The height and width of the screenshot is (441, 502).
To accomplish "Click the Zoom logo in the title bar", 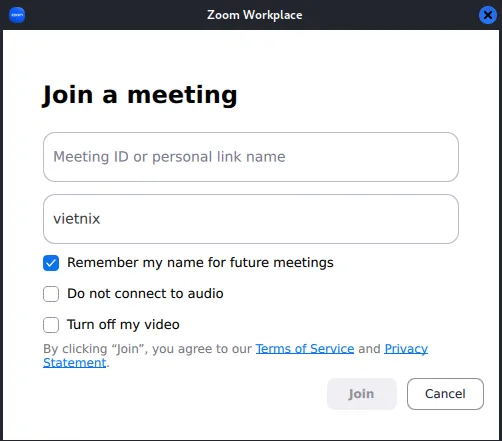I will coord(17,15).
